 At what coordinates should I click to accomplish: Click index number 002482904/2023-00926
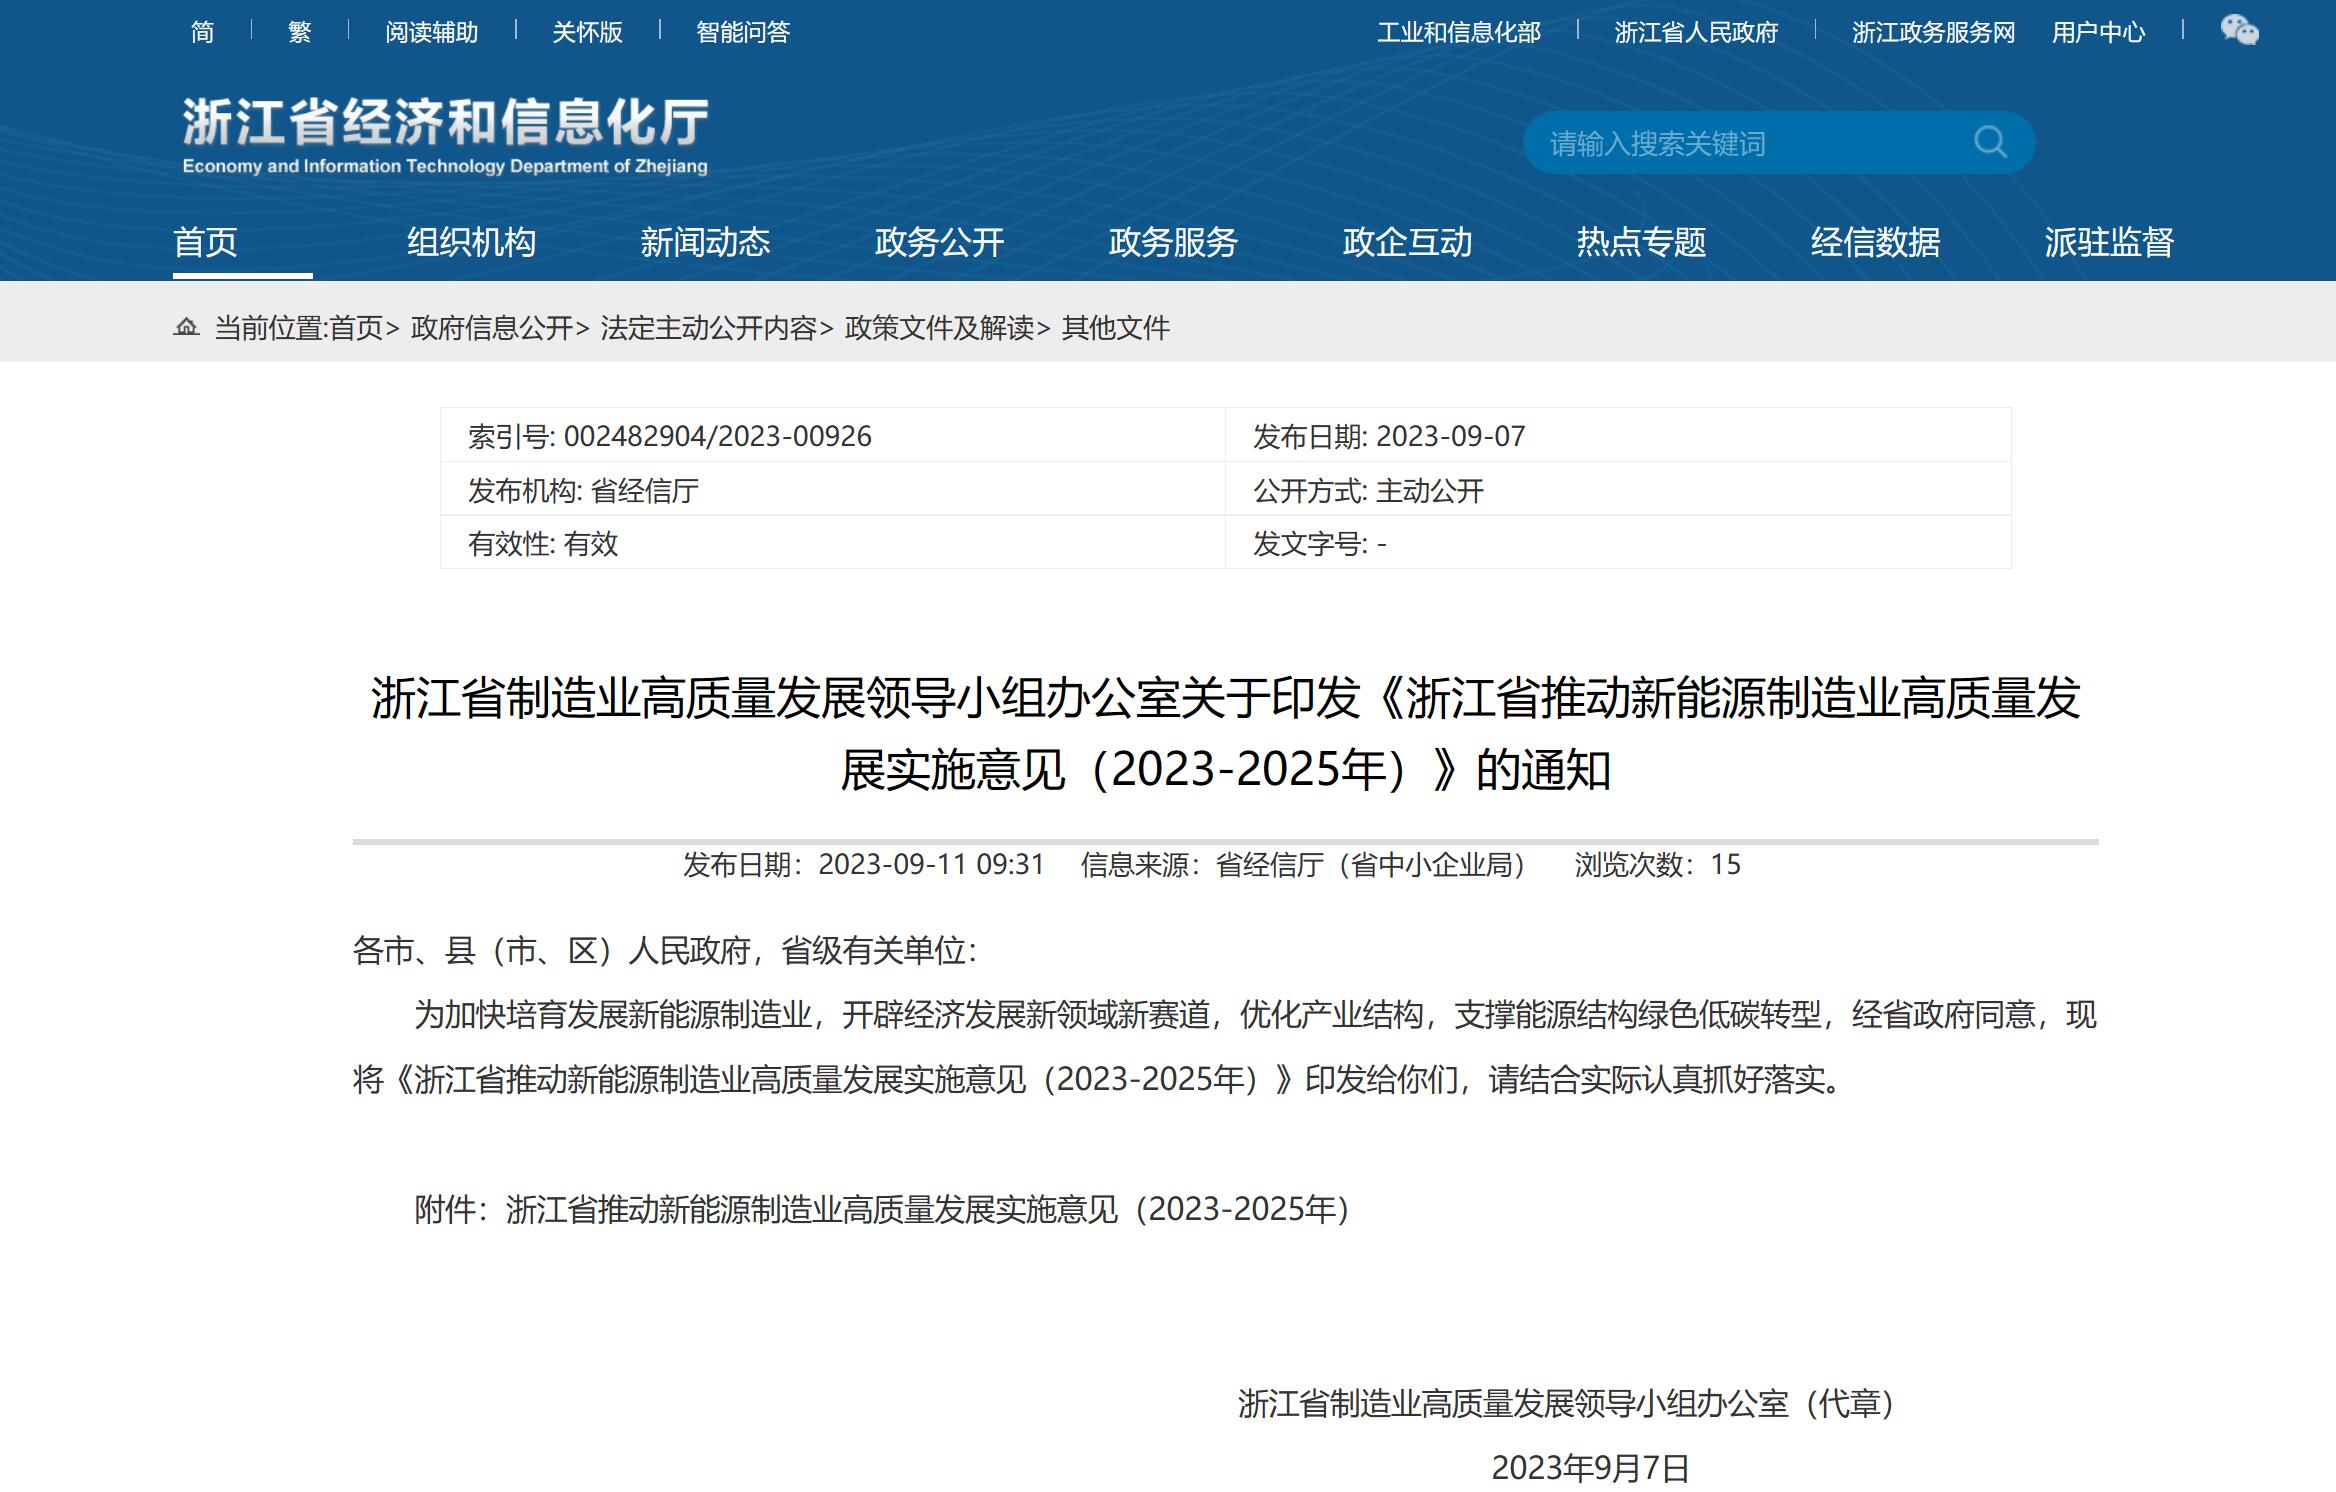717,436
